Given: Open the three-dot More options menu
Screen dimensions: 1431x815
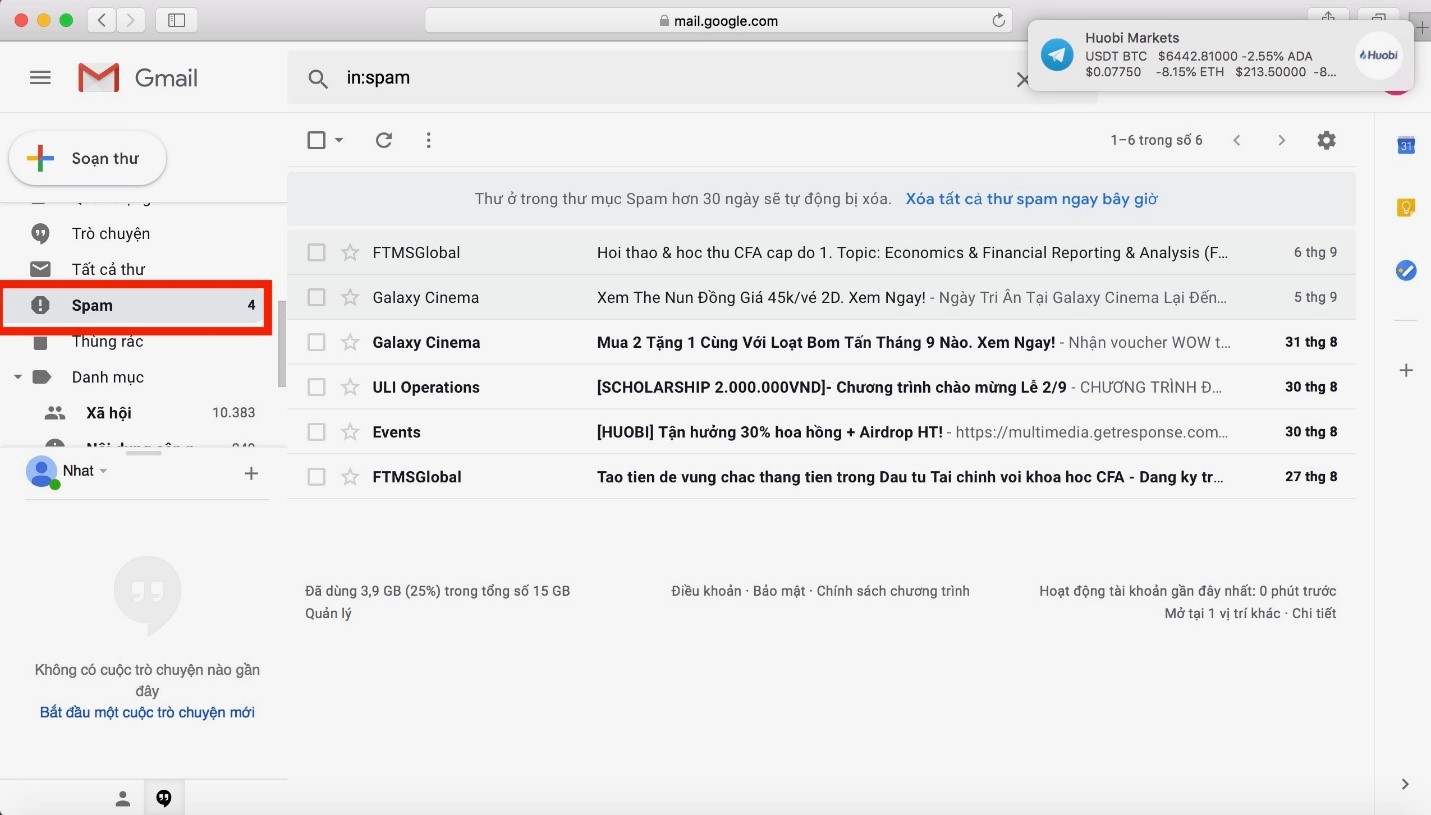Looking at the screenshot, I should click(x=428, y=140).
